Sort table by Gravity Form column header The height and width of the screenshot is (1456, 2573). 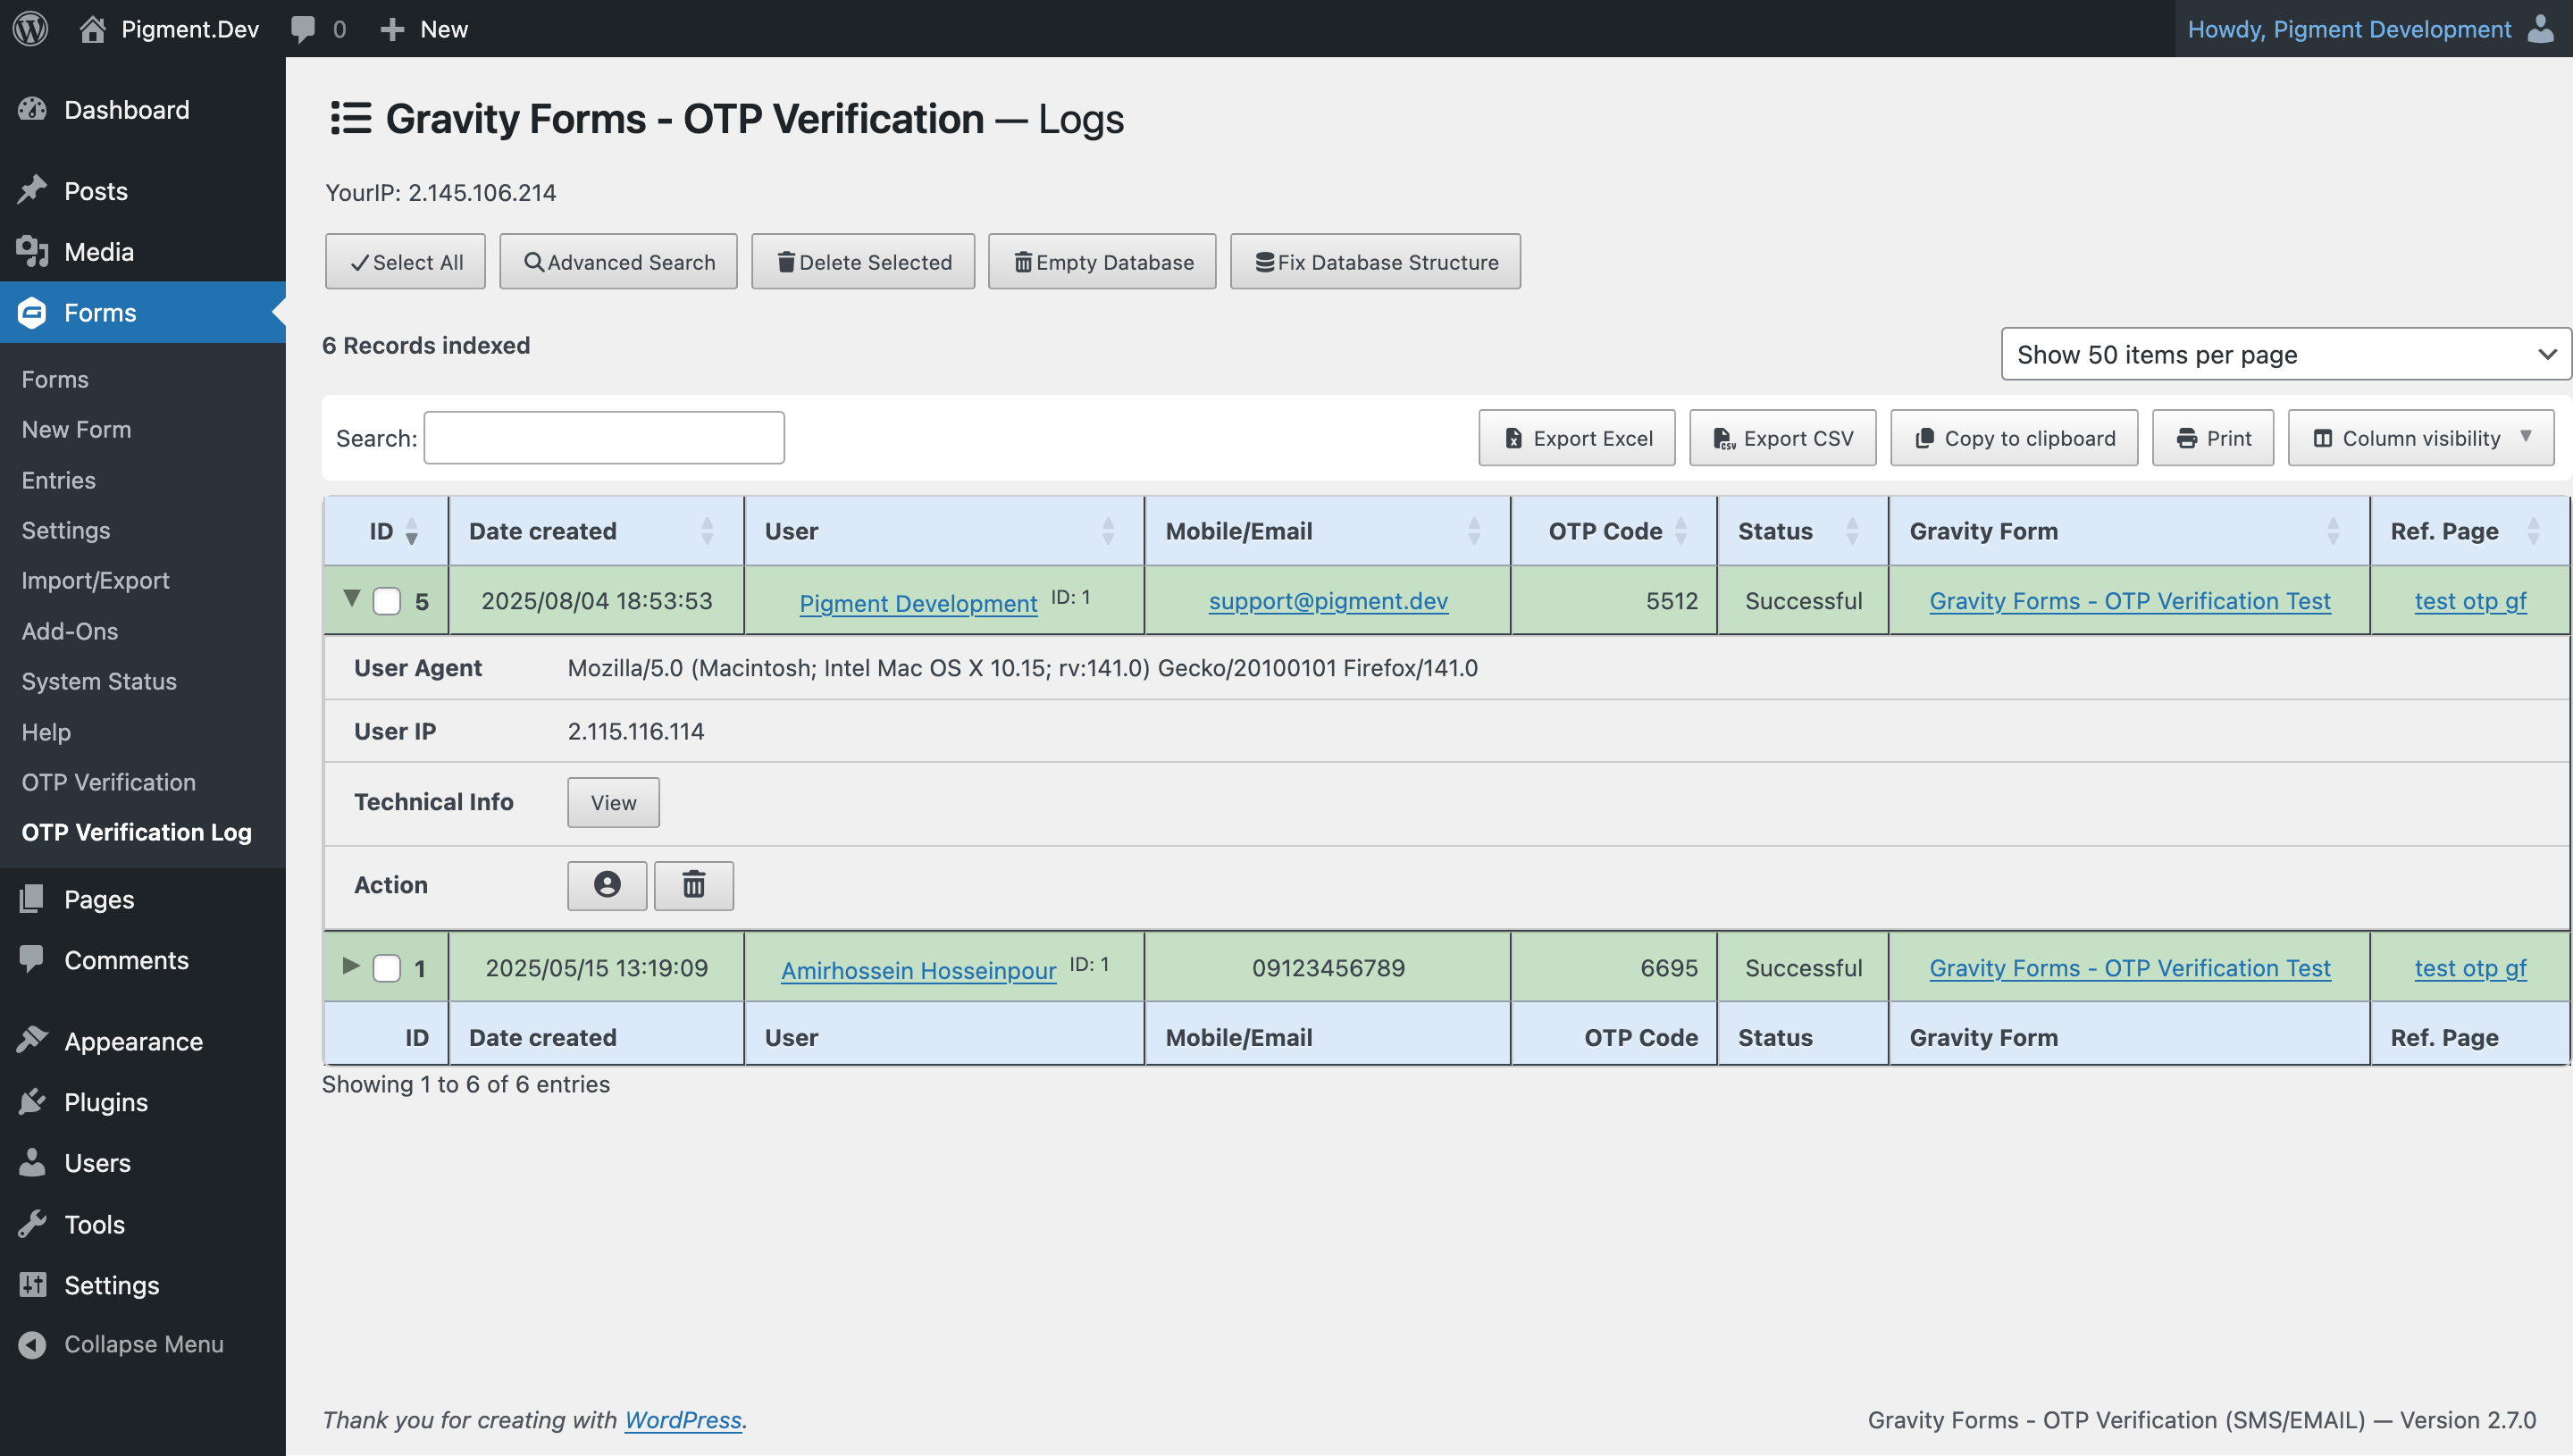click(2129, 531)
